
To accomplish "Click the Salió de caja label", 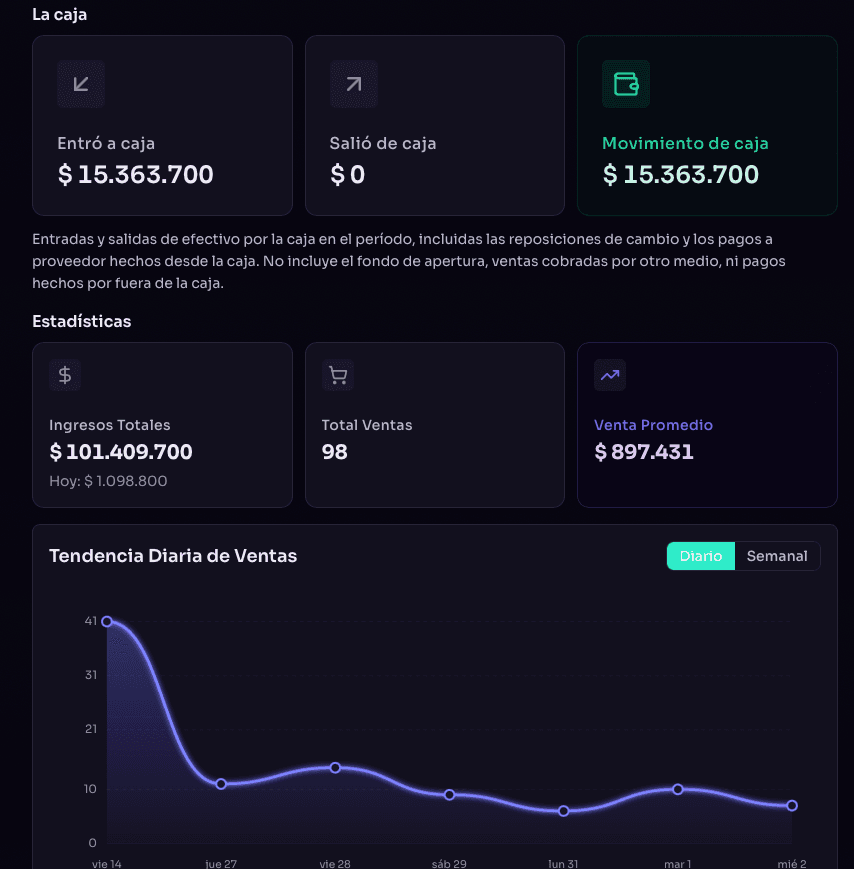I will 382,144.
